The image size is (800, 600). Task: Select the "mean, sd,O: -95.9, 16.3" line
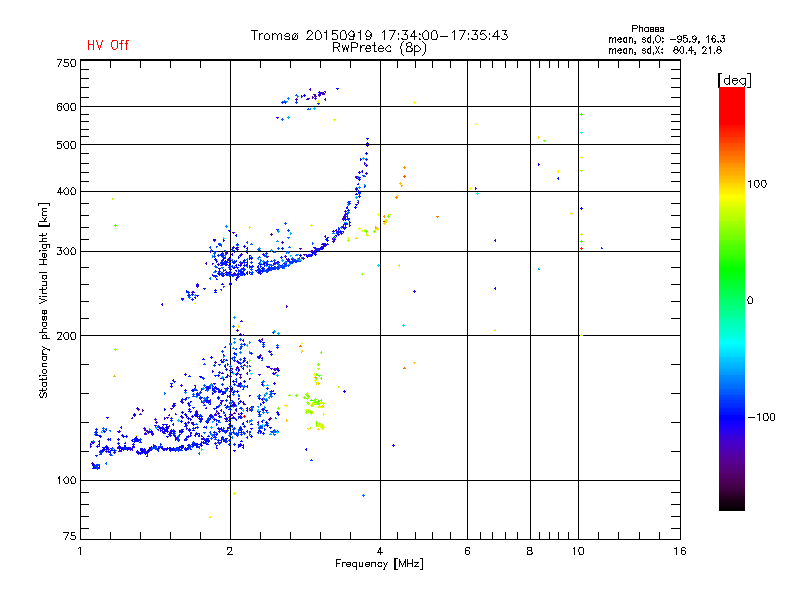[x=667, y=39]
